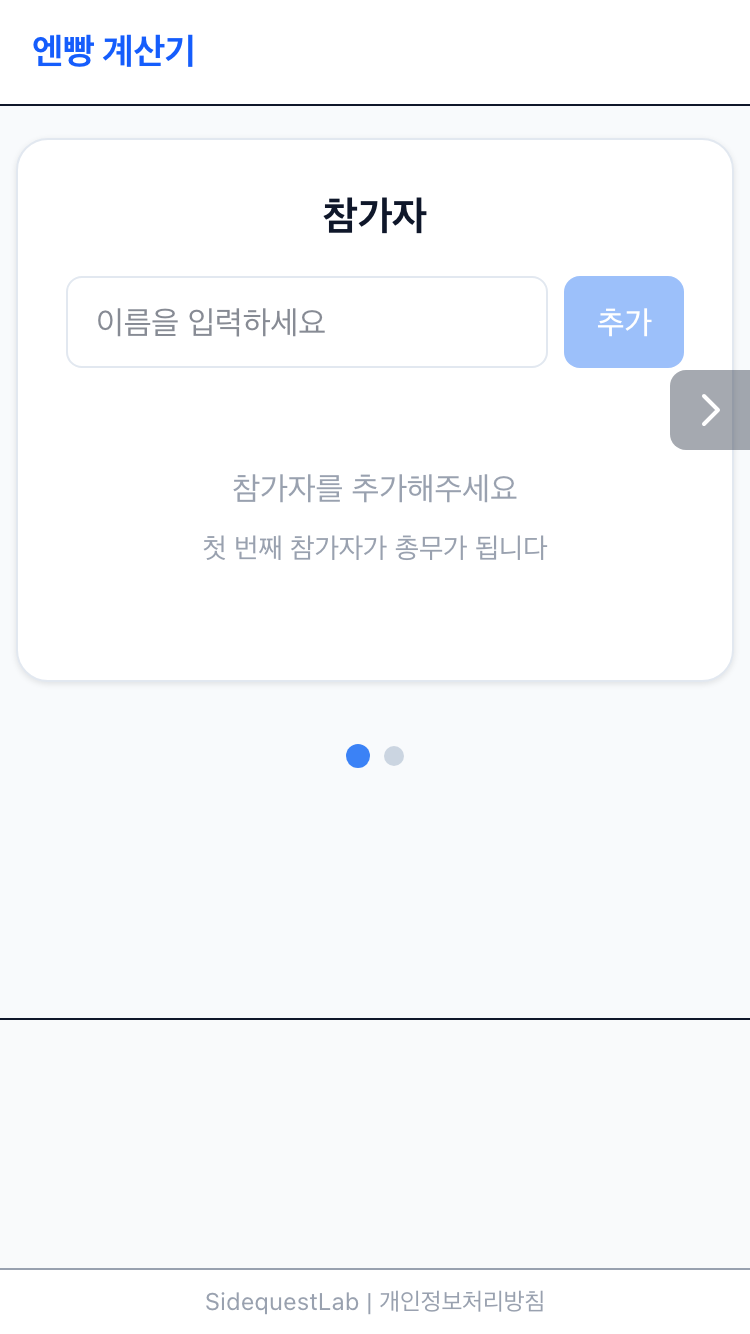This screenshot has height=1334, width=750.
Task: Click the 참가자를 추가해주세요 empty-state message
Action: point(374,488)
